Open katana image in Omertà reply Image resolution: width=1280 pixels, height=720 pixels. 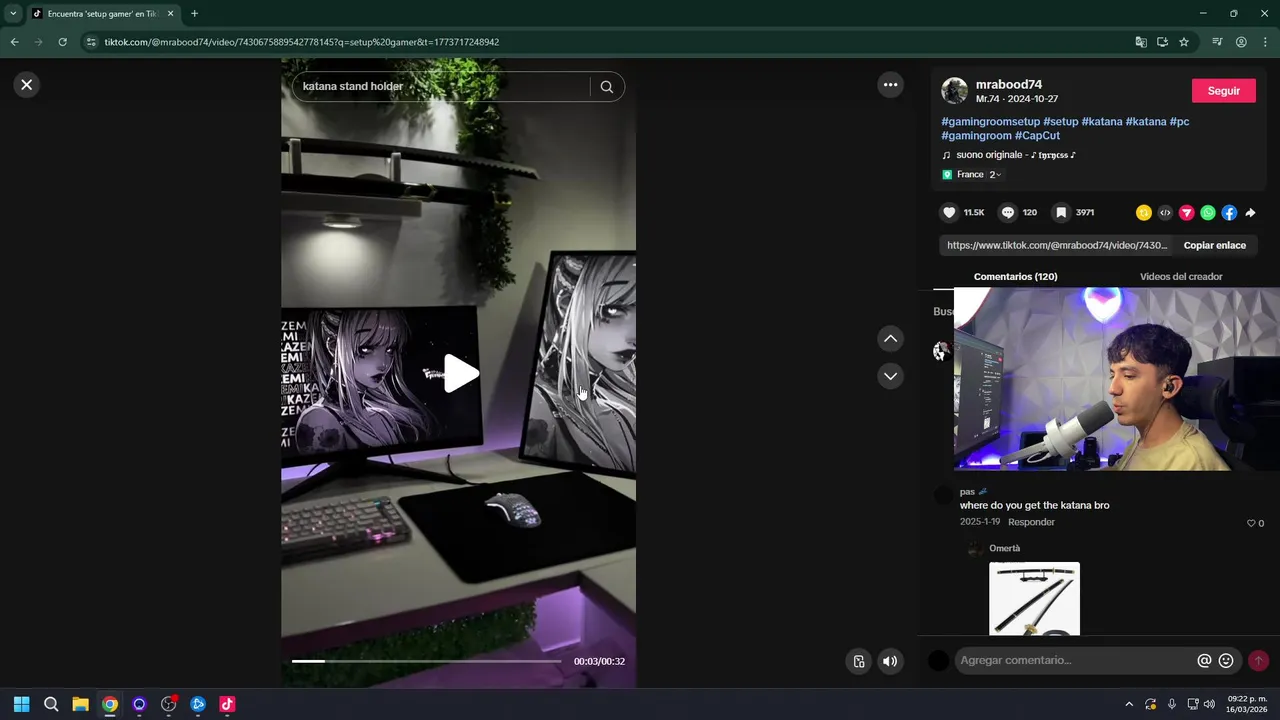[1034, 598]
